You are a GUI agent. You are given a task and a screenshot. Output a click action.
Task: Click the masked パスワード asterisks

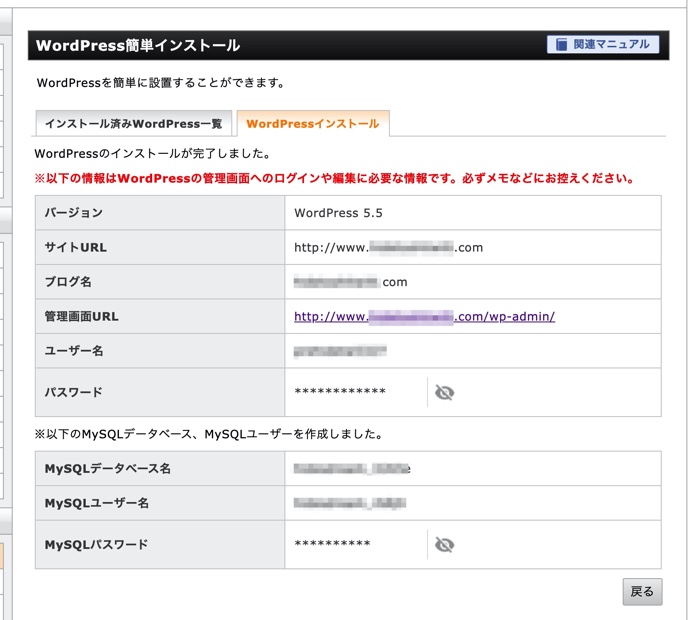coord(340,392)
